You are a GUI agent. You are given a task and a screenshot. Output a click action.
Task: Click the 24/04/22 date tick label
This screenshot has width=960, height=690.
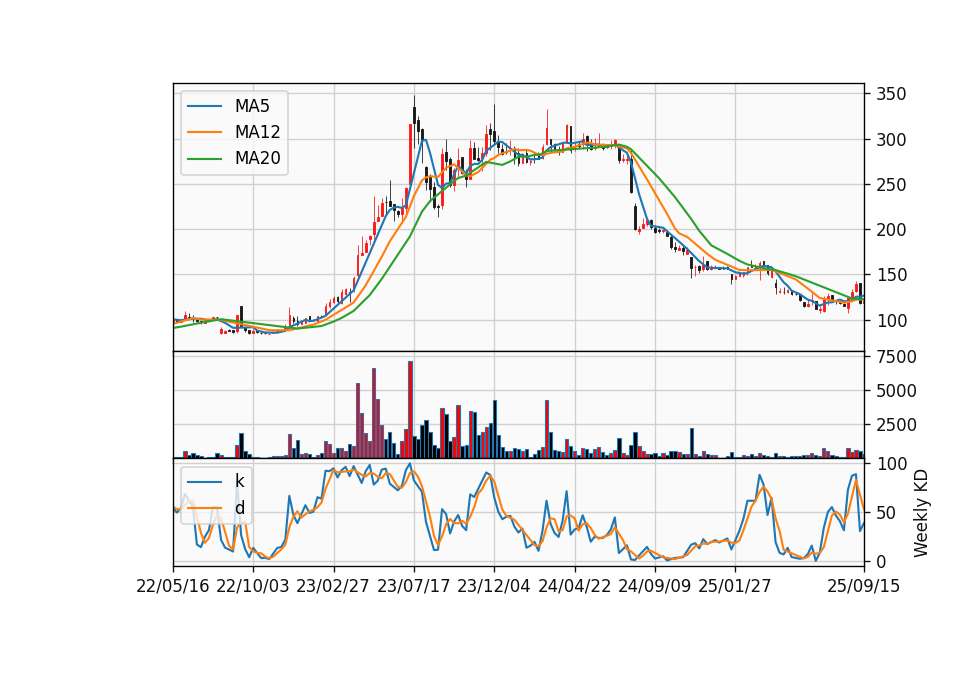point(574,586)
